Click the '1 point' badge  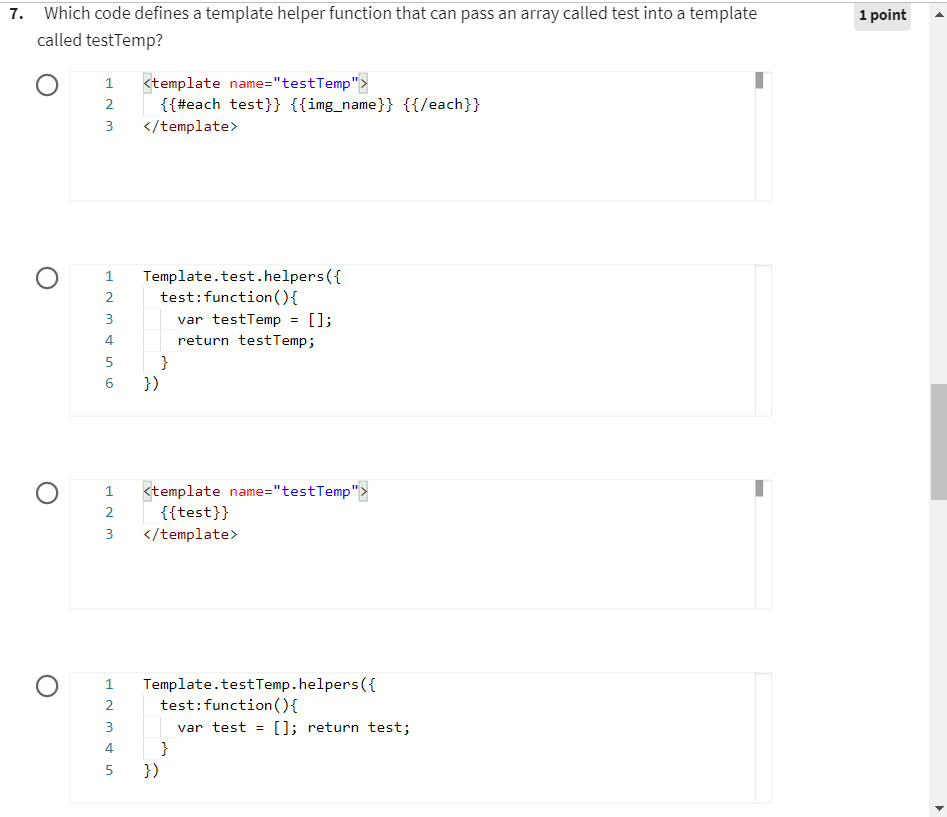(881, 16)
